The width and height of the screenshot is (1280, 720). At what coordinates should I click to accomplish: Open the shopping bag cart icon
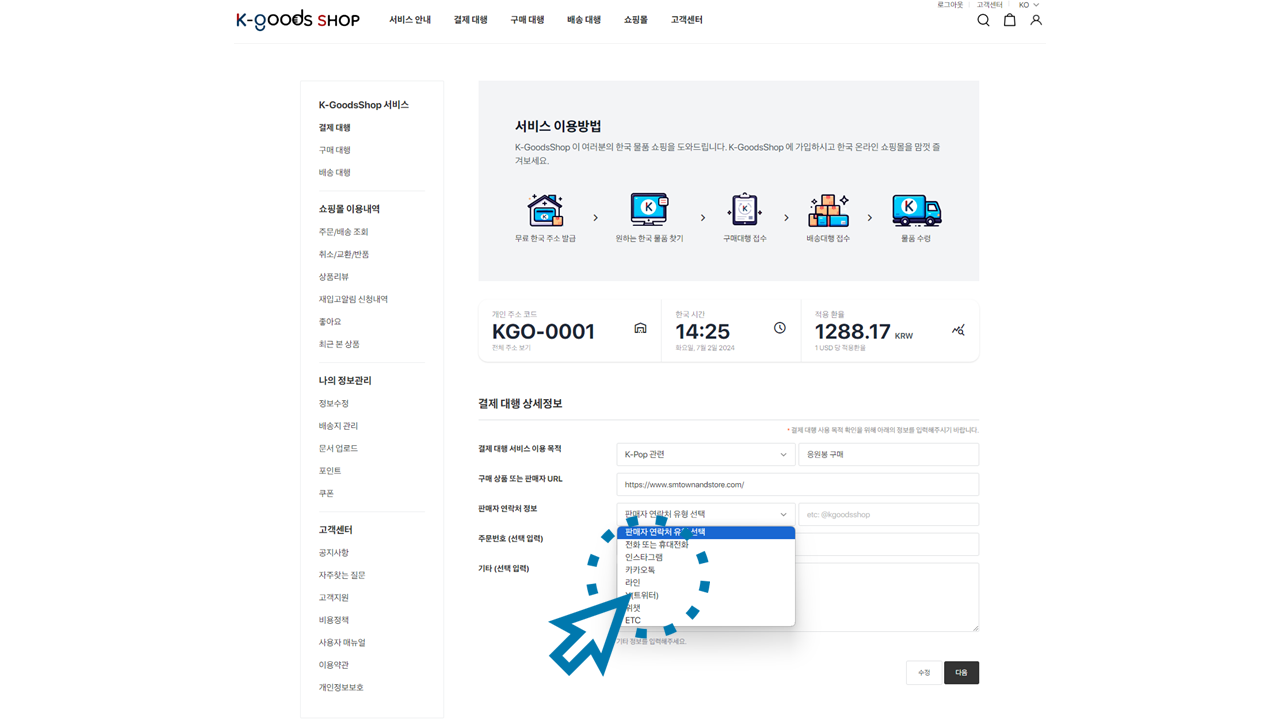pyautogui.click(x=1010, y=20)
